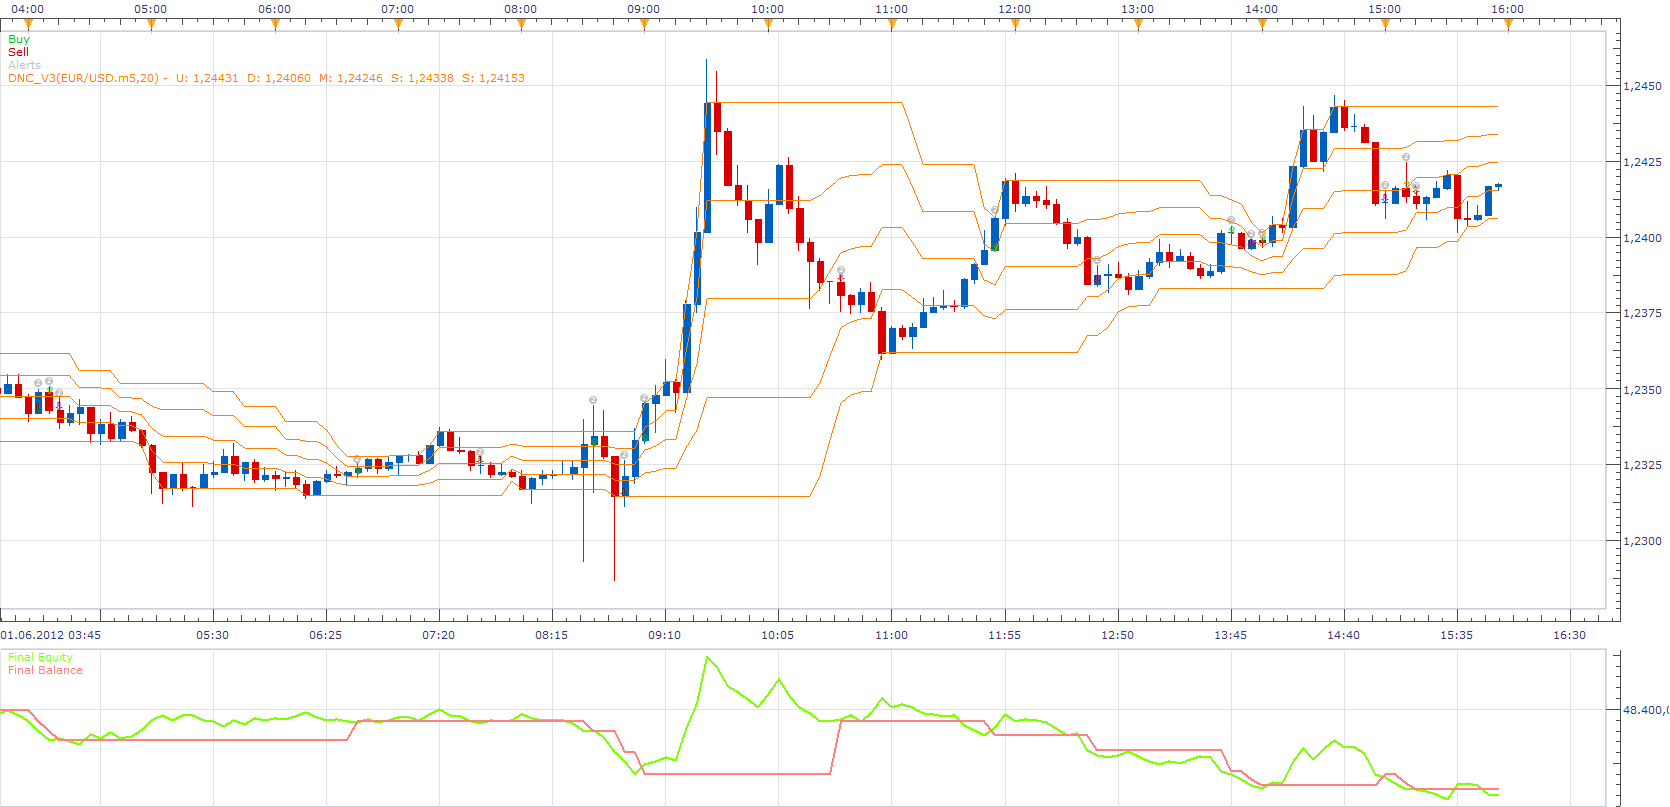1670x807 pixels.
Task: Click the 01.06.2012 03:45 date label
Action: pos(51,635)
